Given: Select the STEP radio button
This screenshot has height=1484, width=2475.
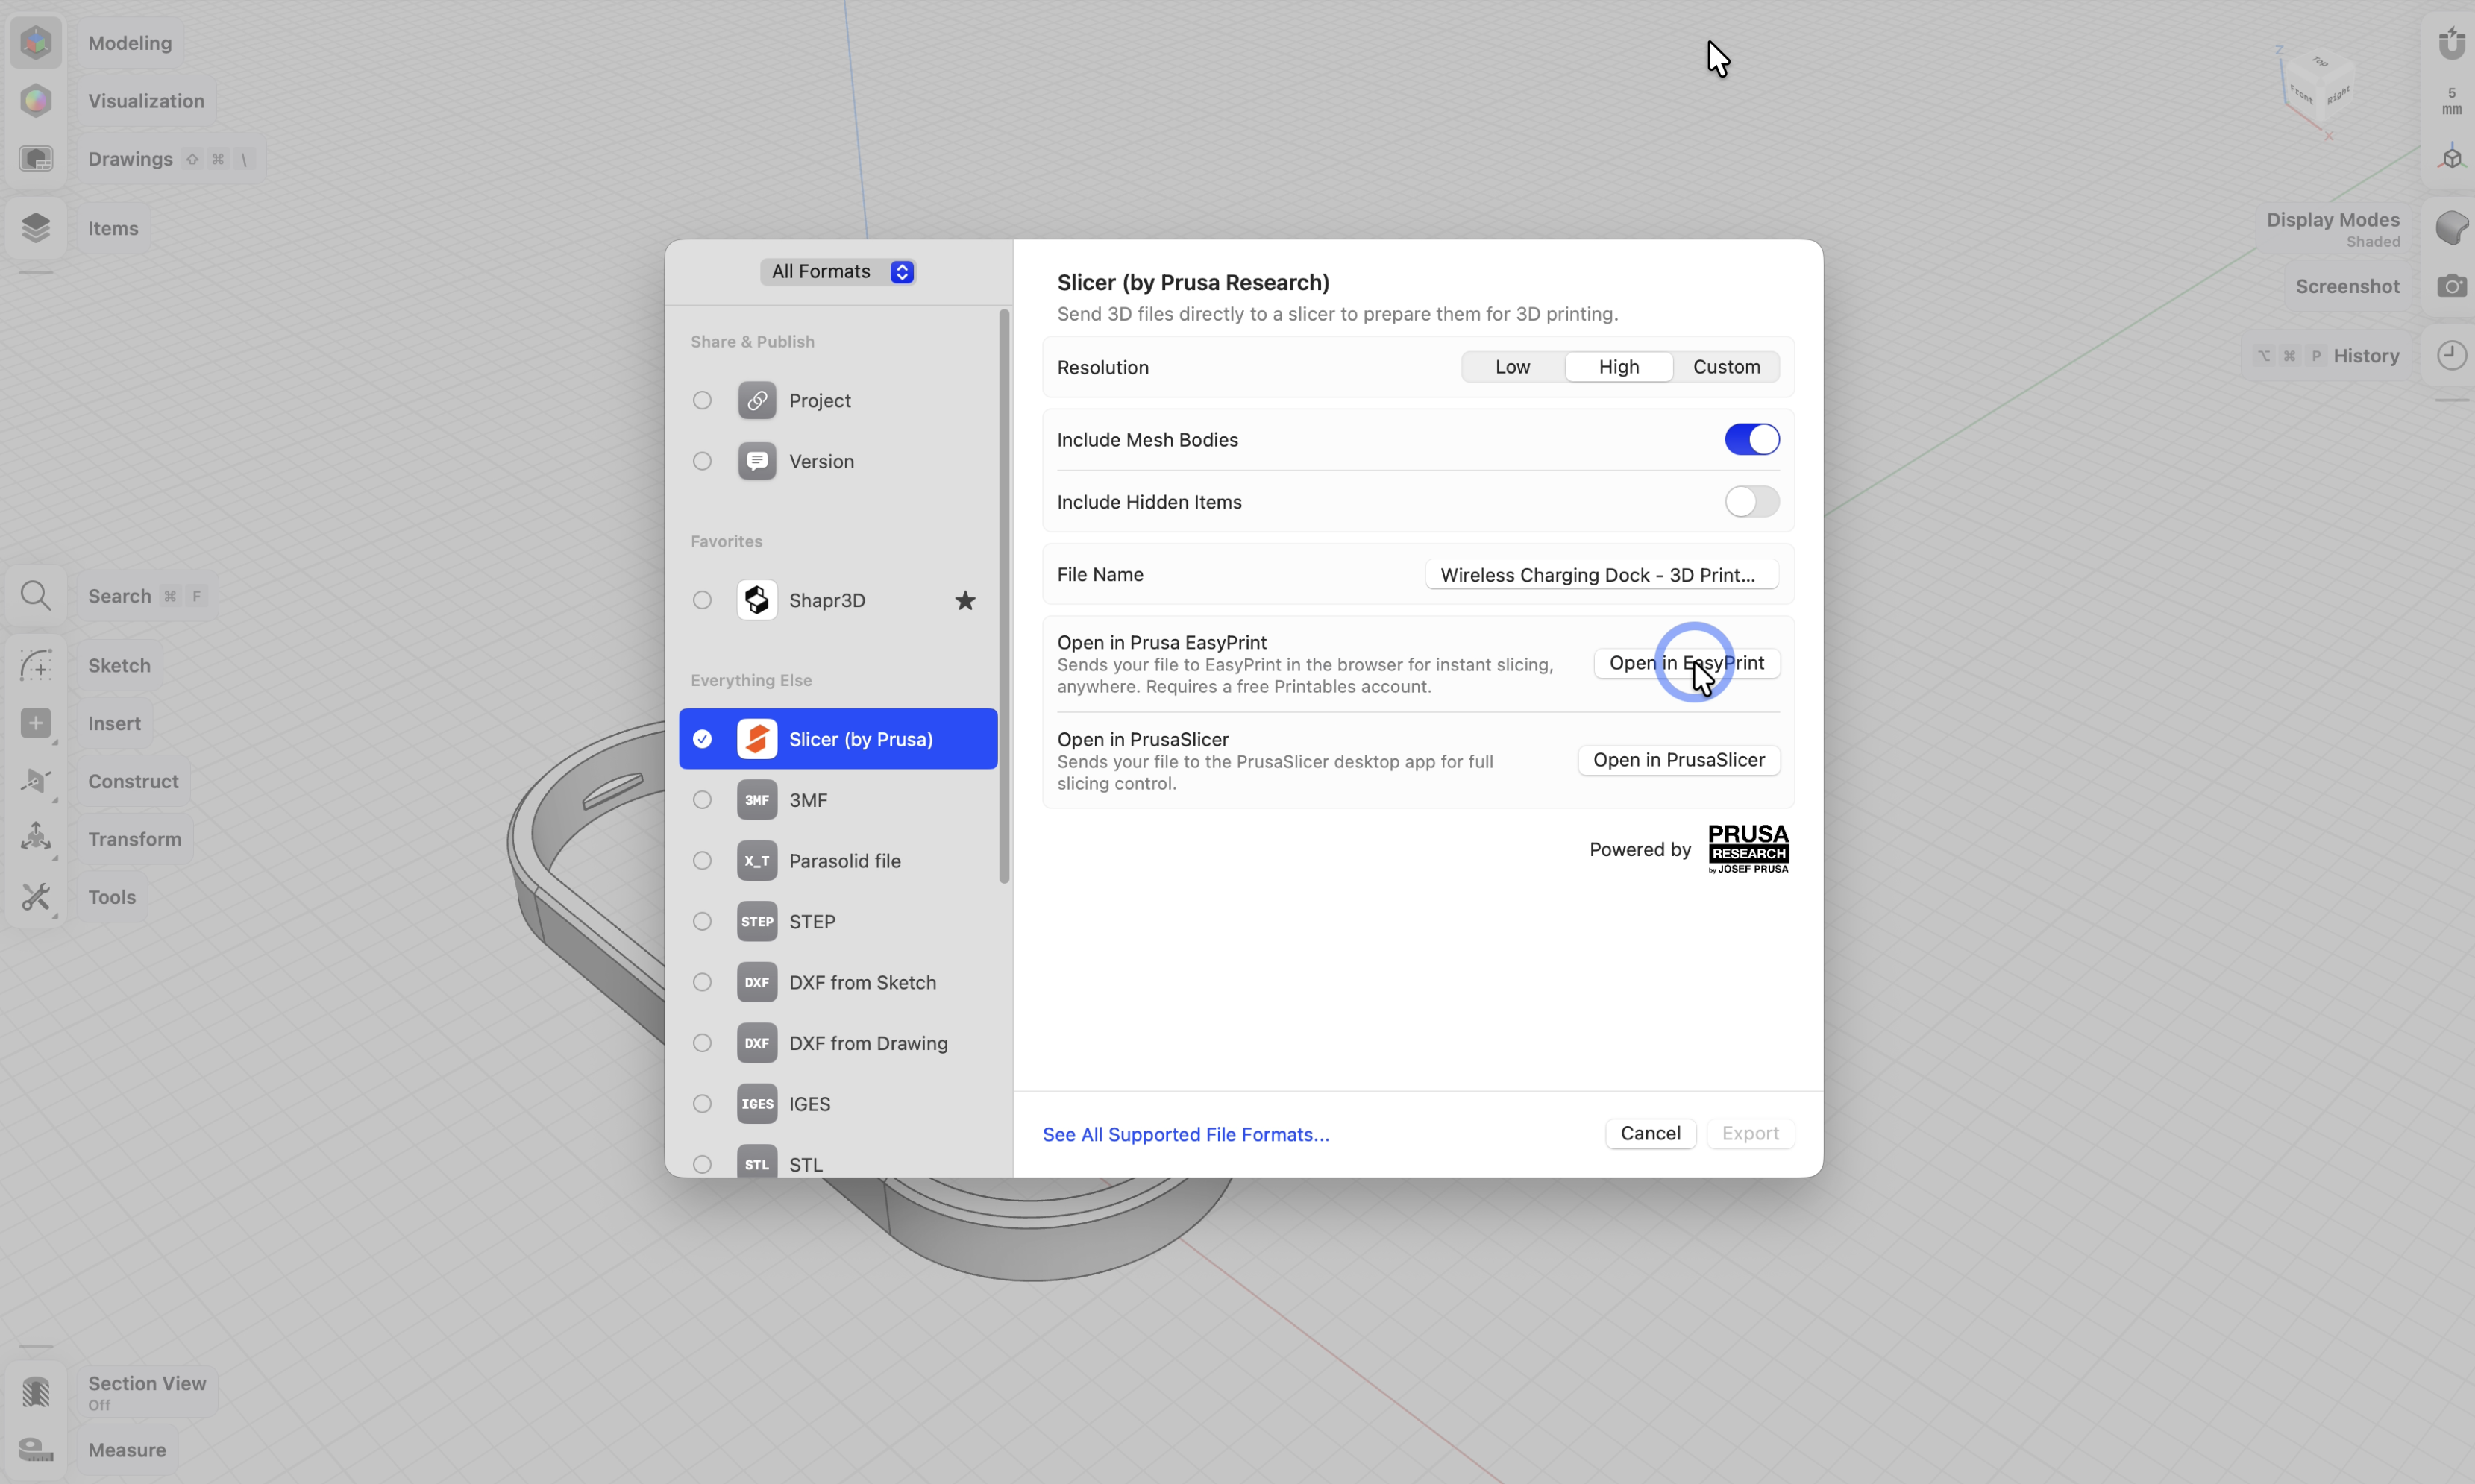Looking at the screenshot, I should click(x=702, y=922).
